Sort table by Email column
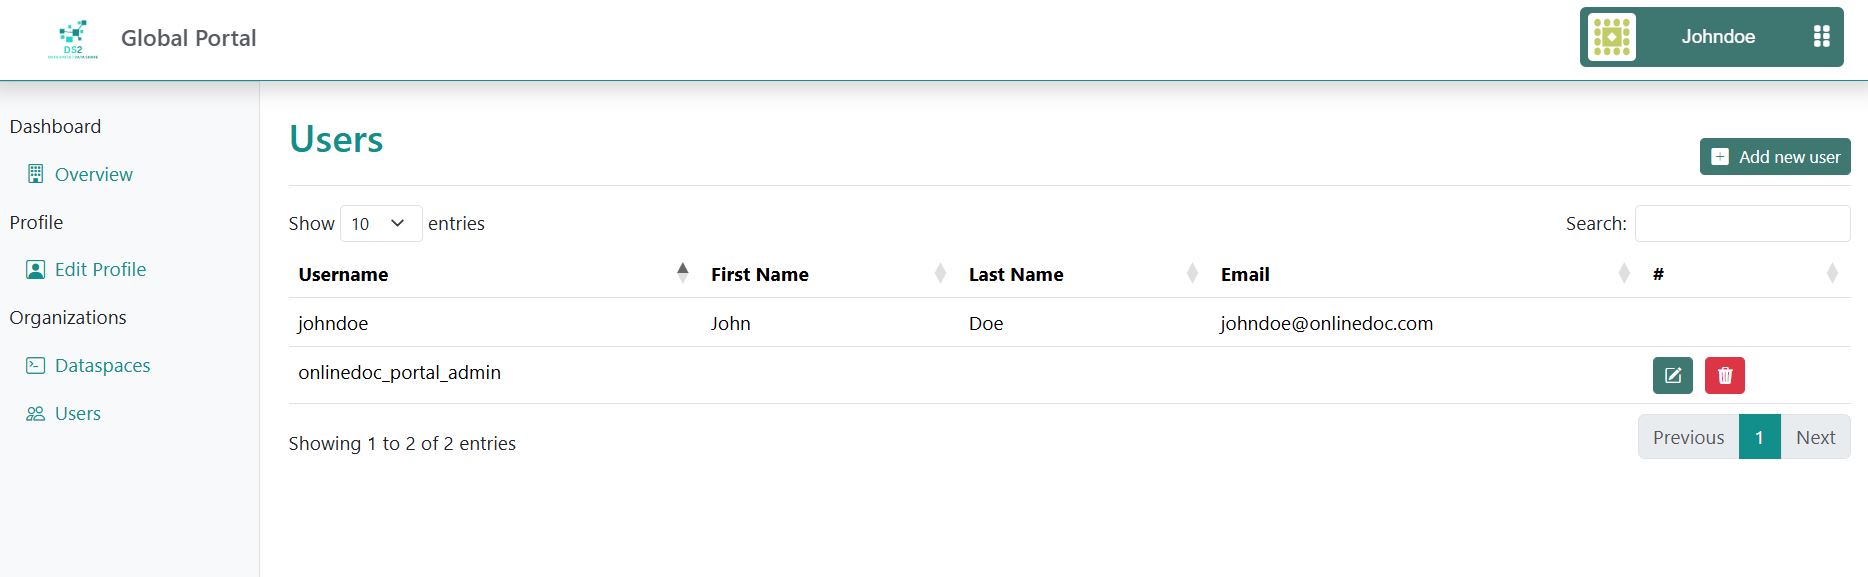Screen dimensions: 1868x577 click(x=1244, y=274)
